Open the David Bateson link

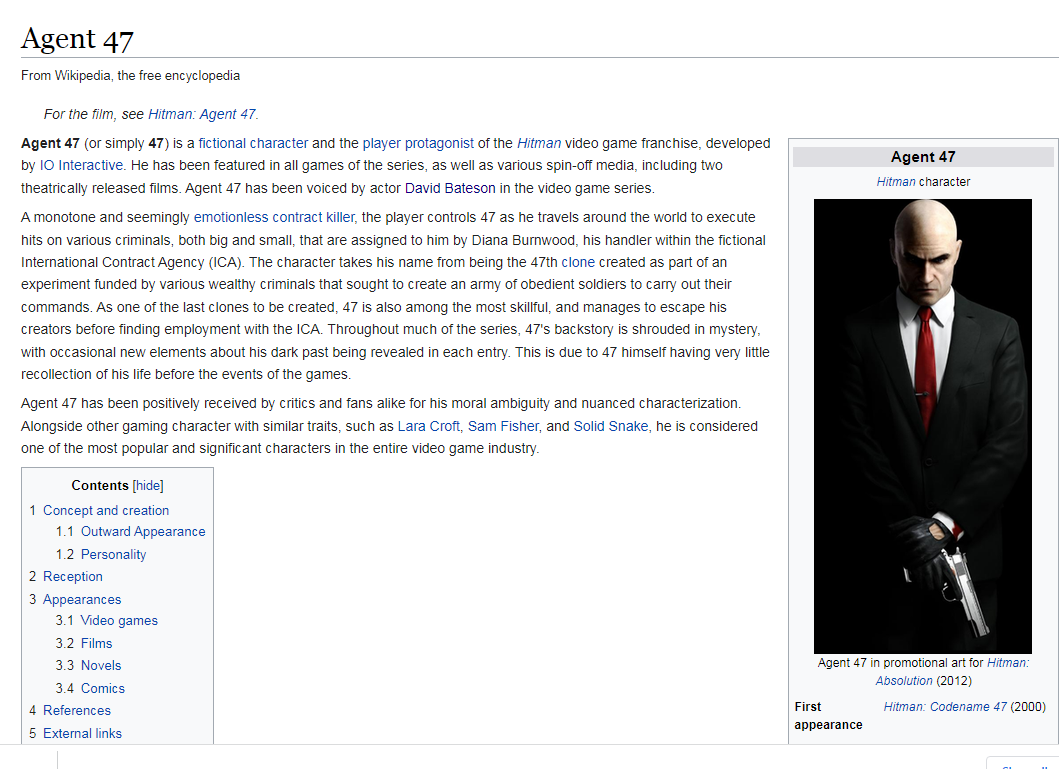[x=450, y=188]
